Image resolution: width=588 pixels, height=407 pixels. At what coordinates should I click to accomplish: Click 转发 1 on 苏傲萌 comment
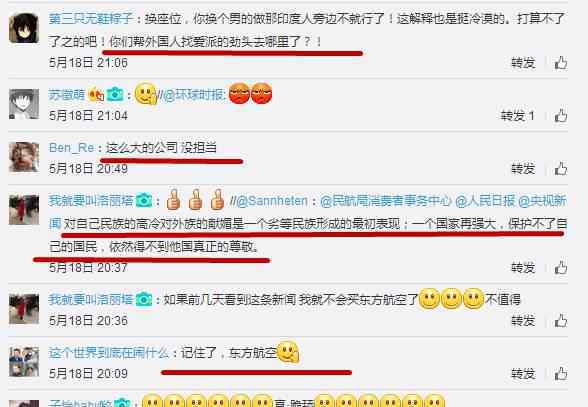tap(518, 116)
